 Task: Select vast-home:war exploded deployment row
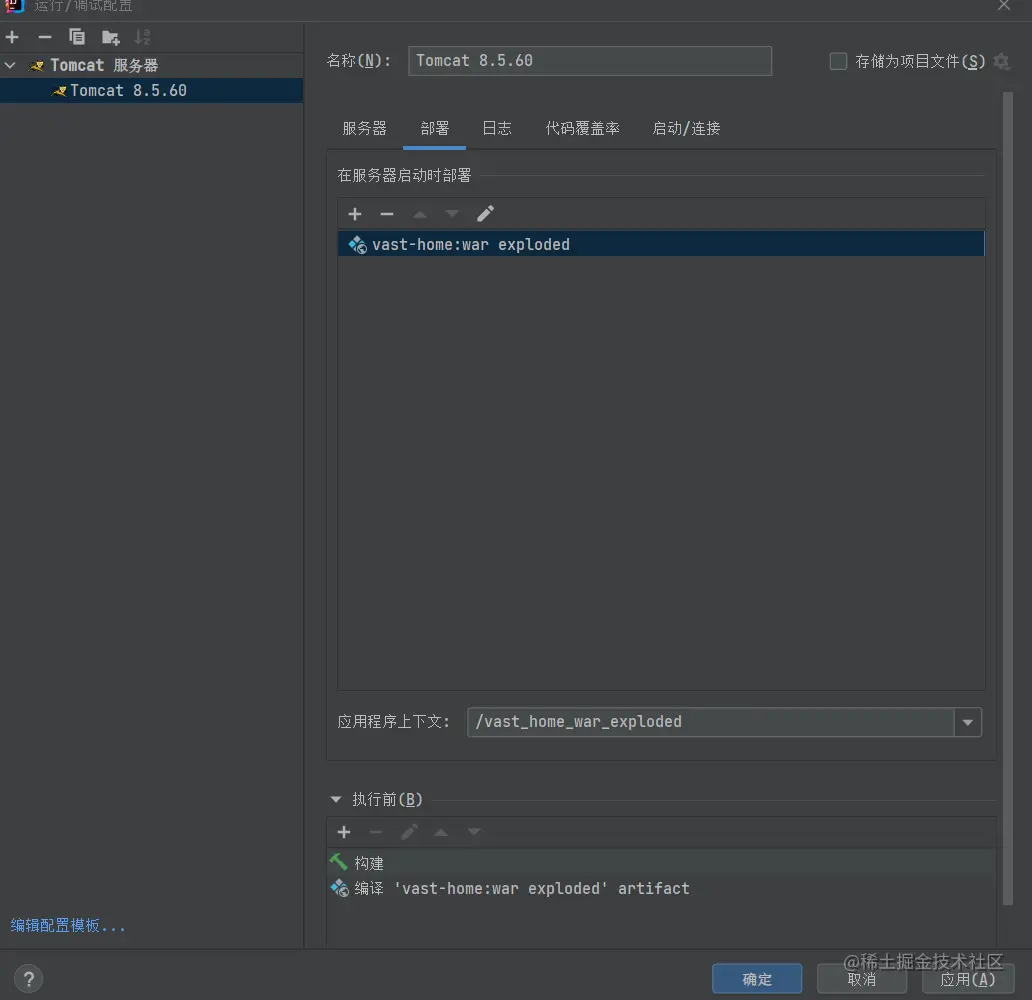tap(661, 244)
